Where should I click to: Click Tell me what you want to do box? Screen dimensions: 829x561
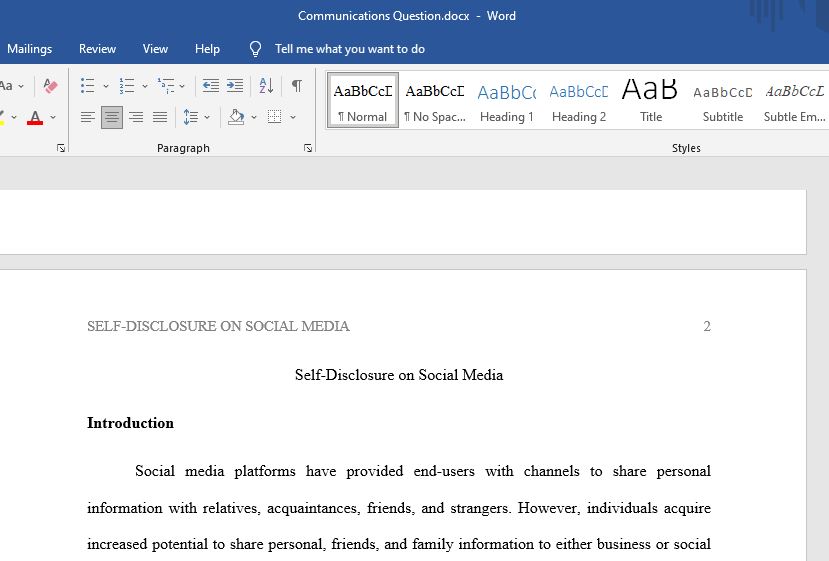tap(349, 49)
